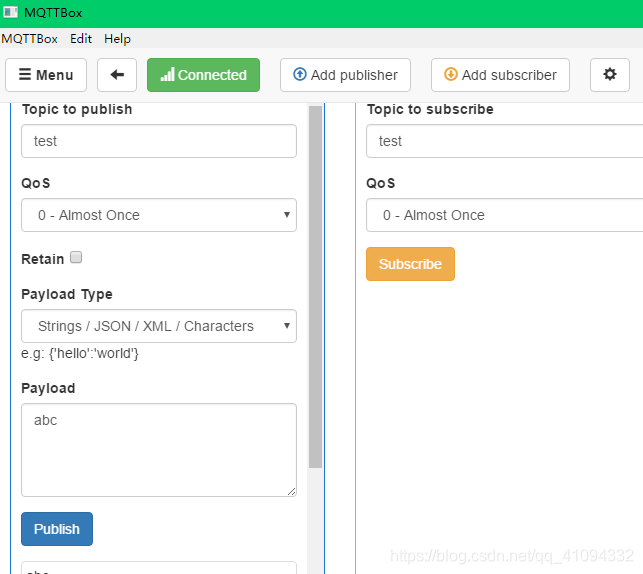Focus the Topic to publish field
The height and width of the screenshot is (574, 643).
click(159, 141)
